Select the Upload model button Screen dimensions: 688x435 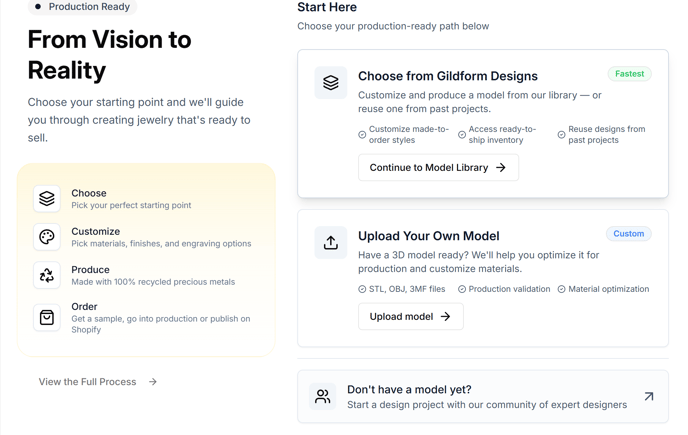tap(411, 316)
